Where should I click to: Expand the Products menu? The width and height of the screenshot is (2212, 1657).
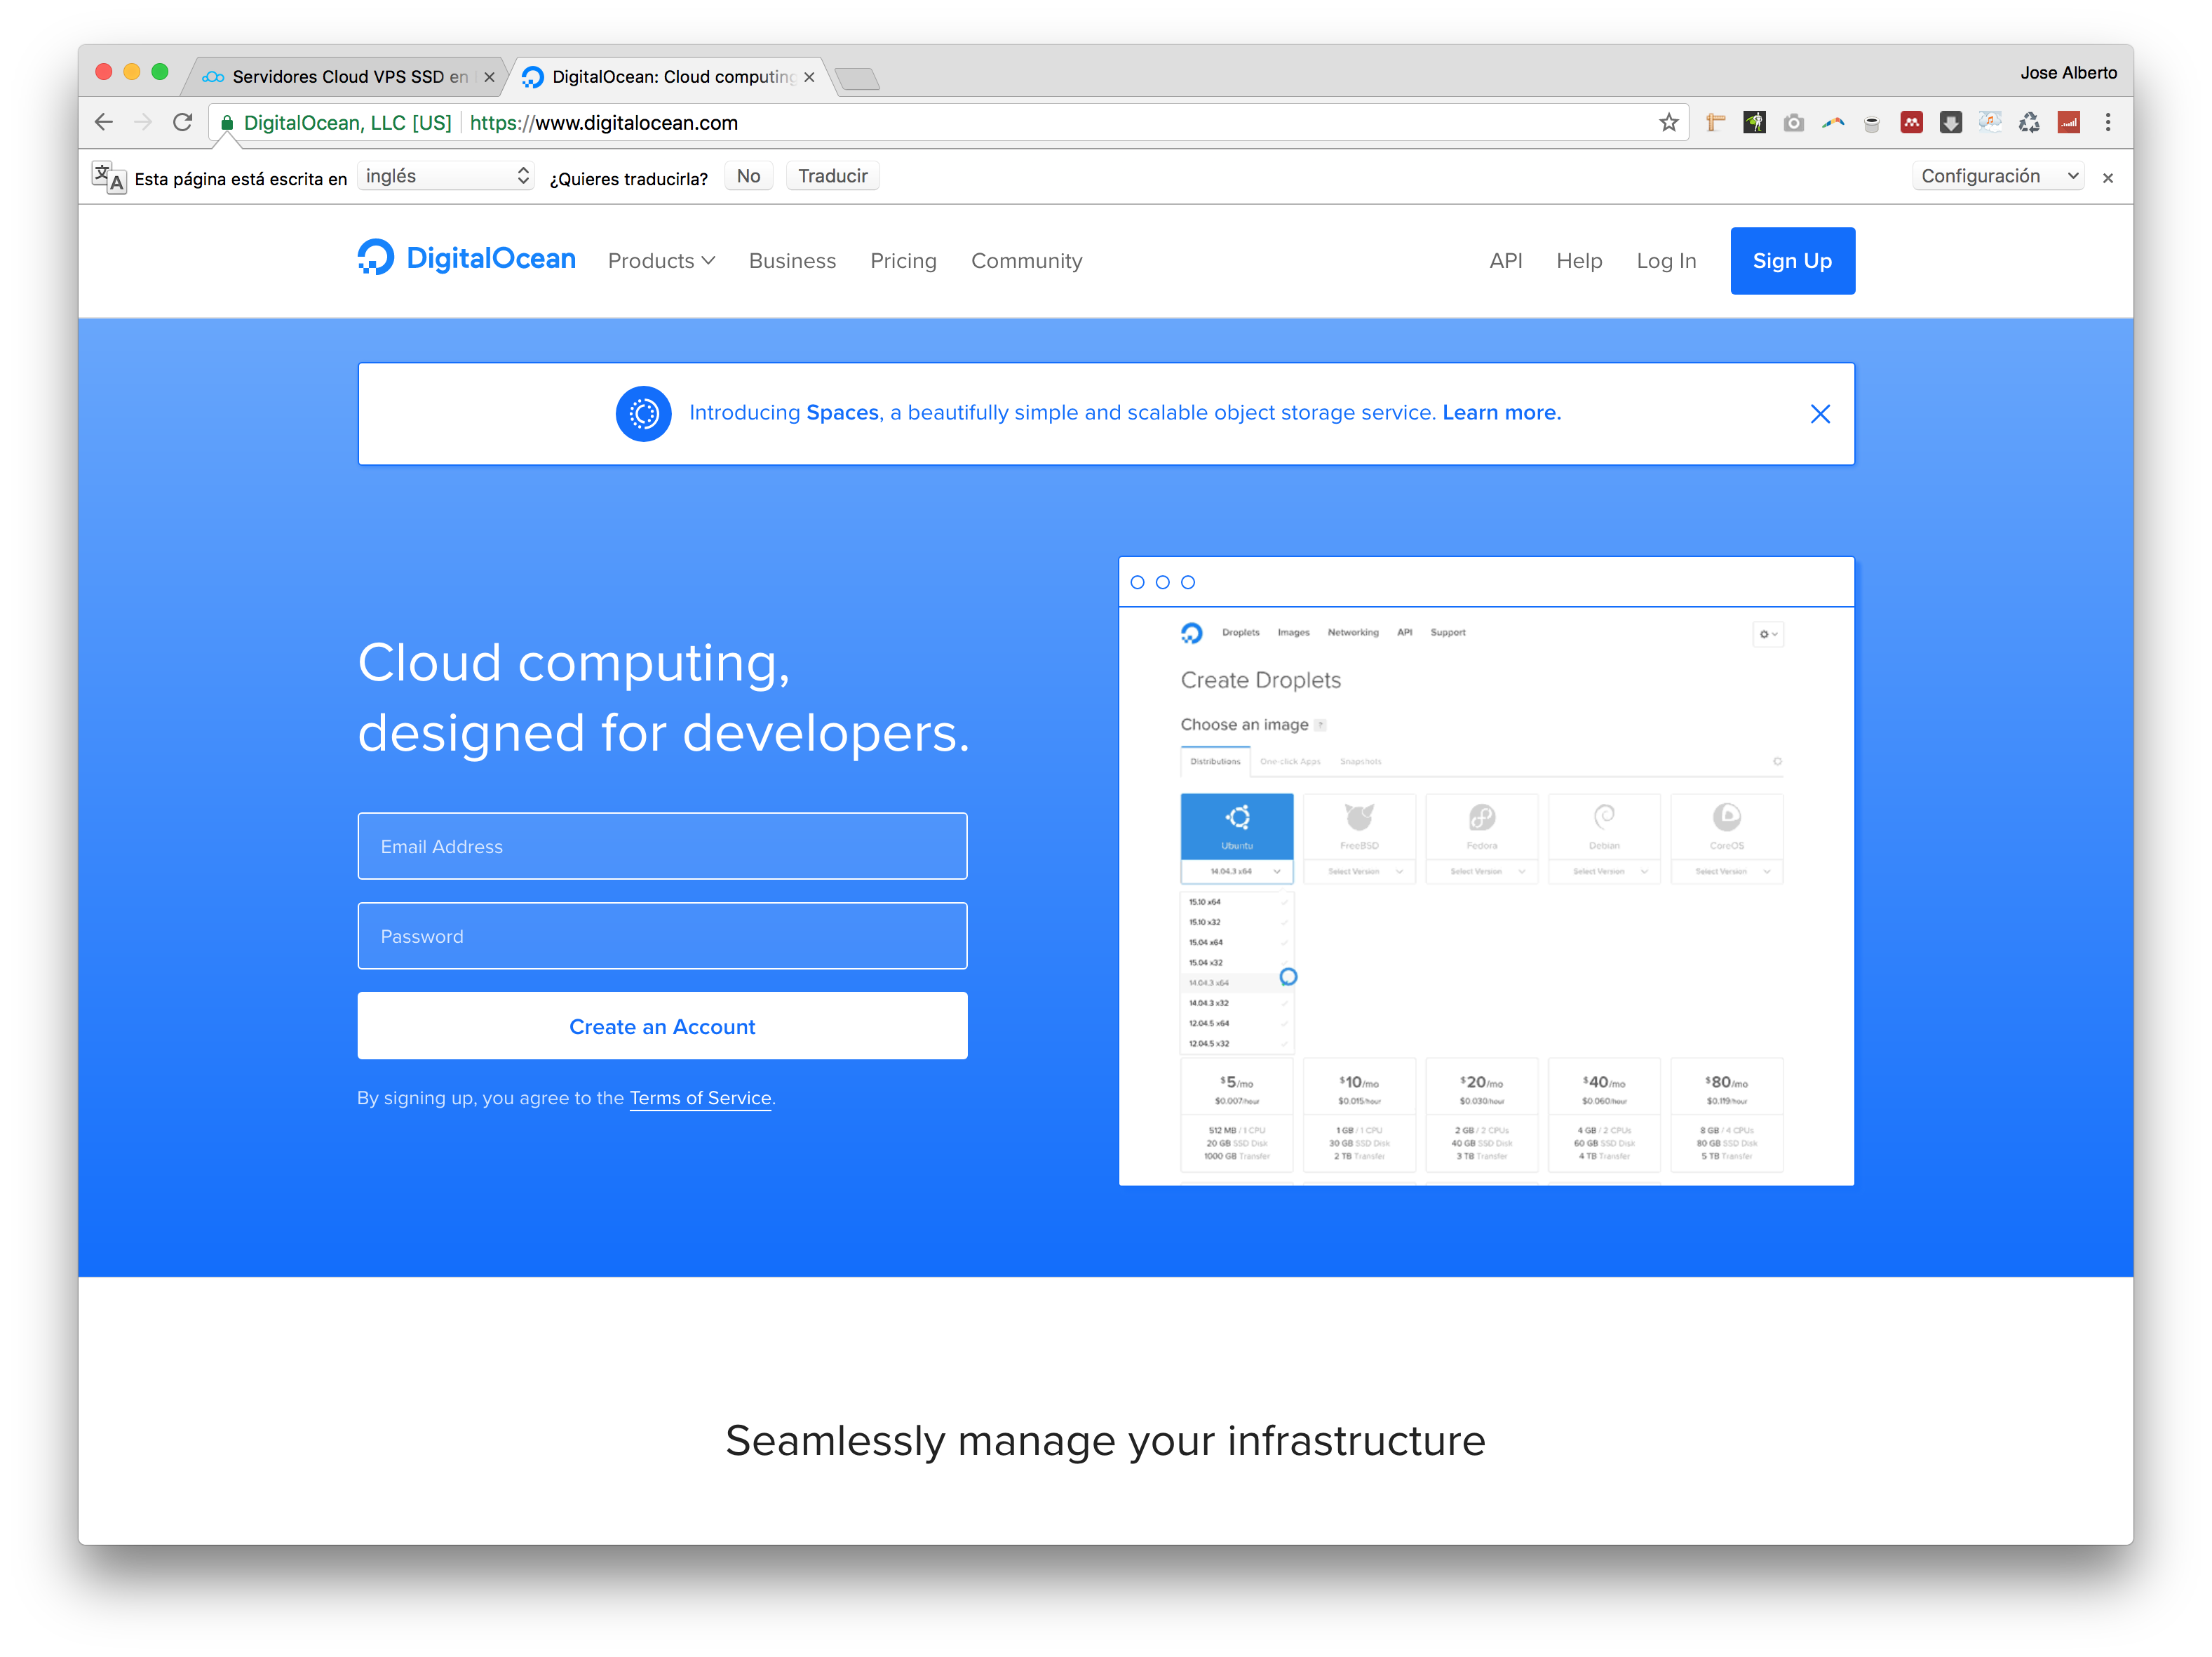pyautogui.click(x=661, y=261)
